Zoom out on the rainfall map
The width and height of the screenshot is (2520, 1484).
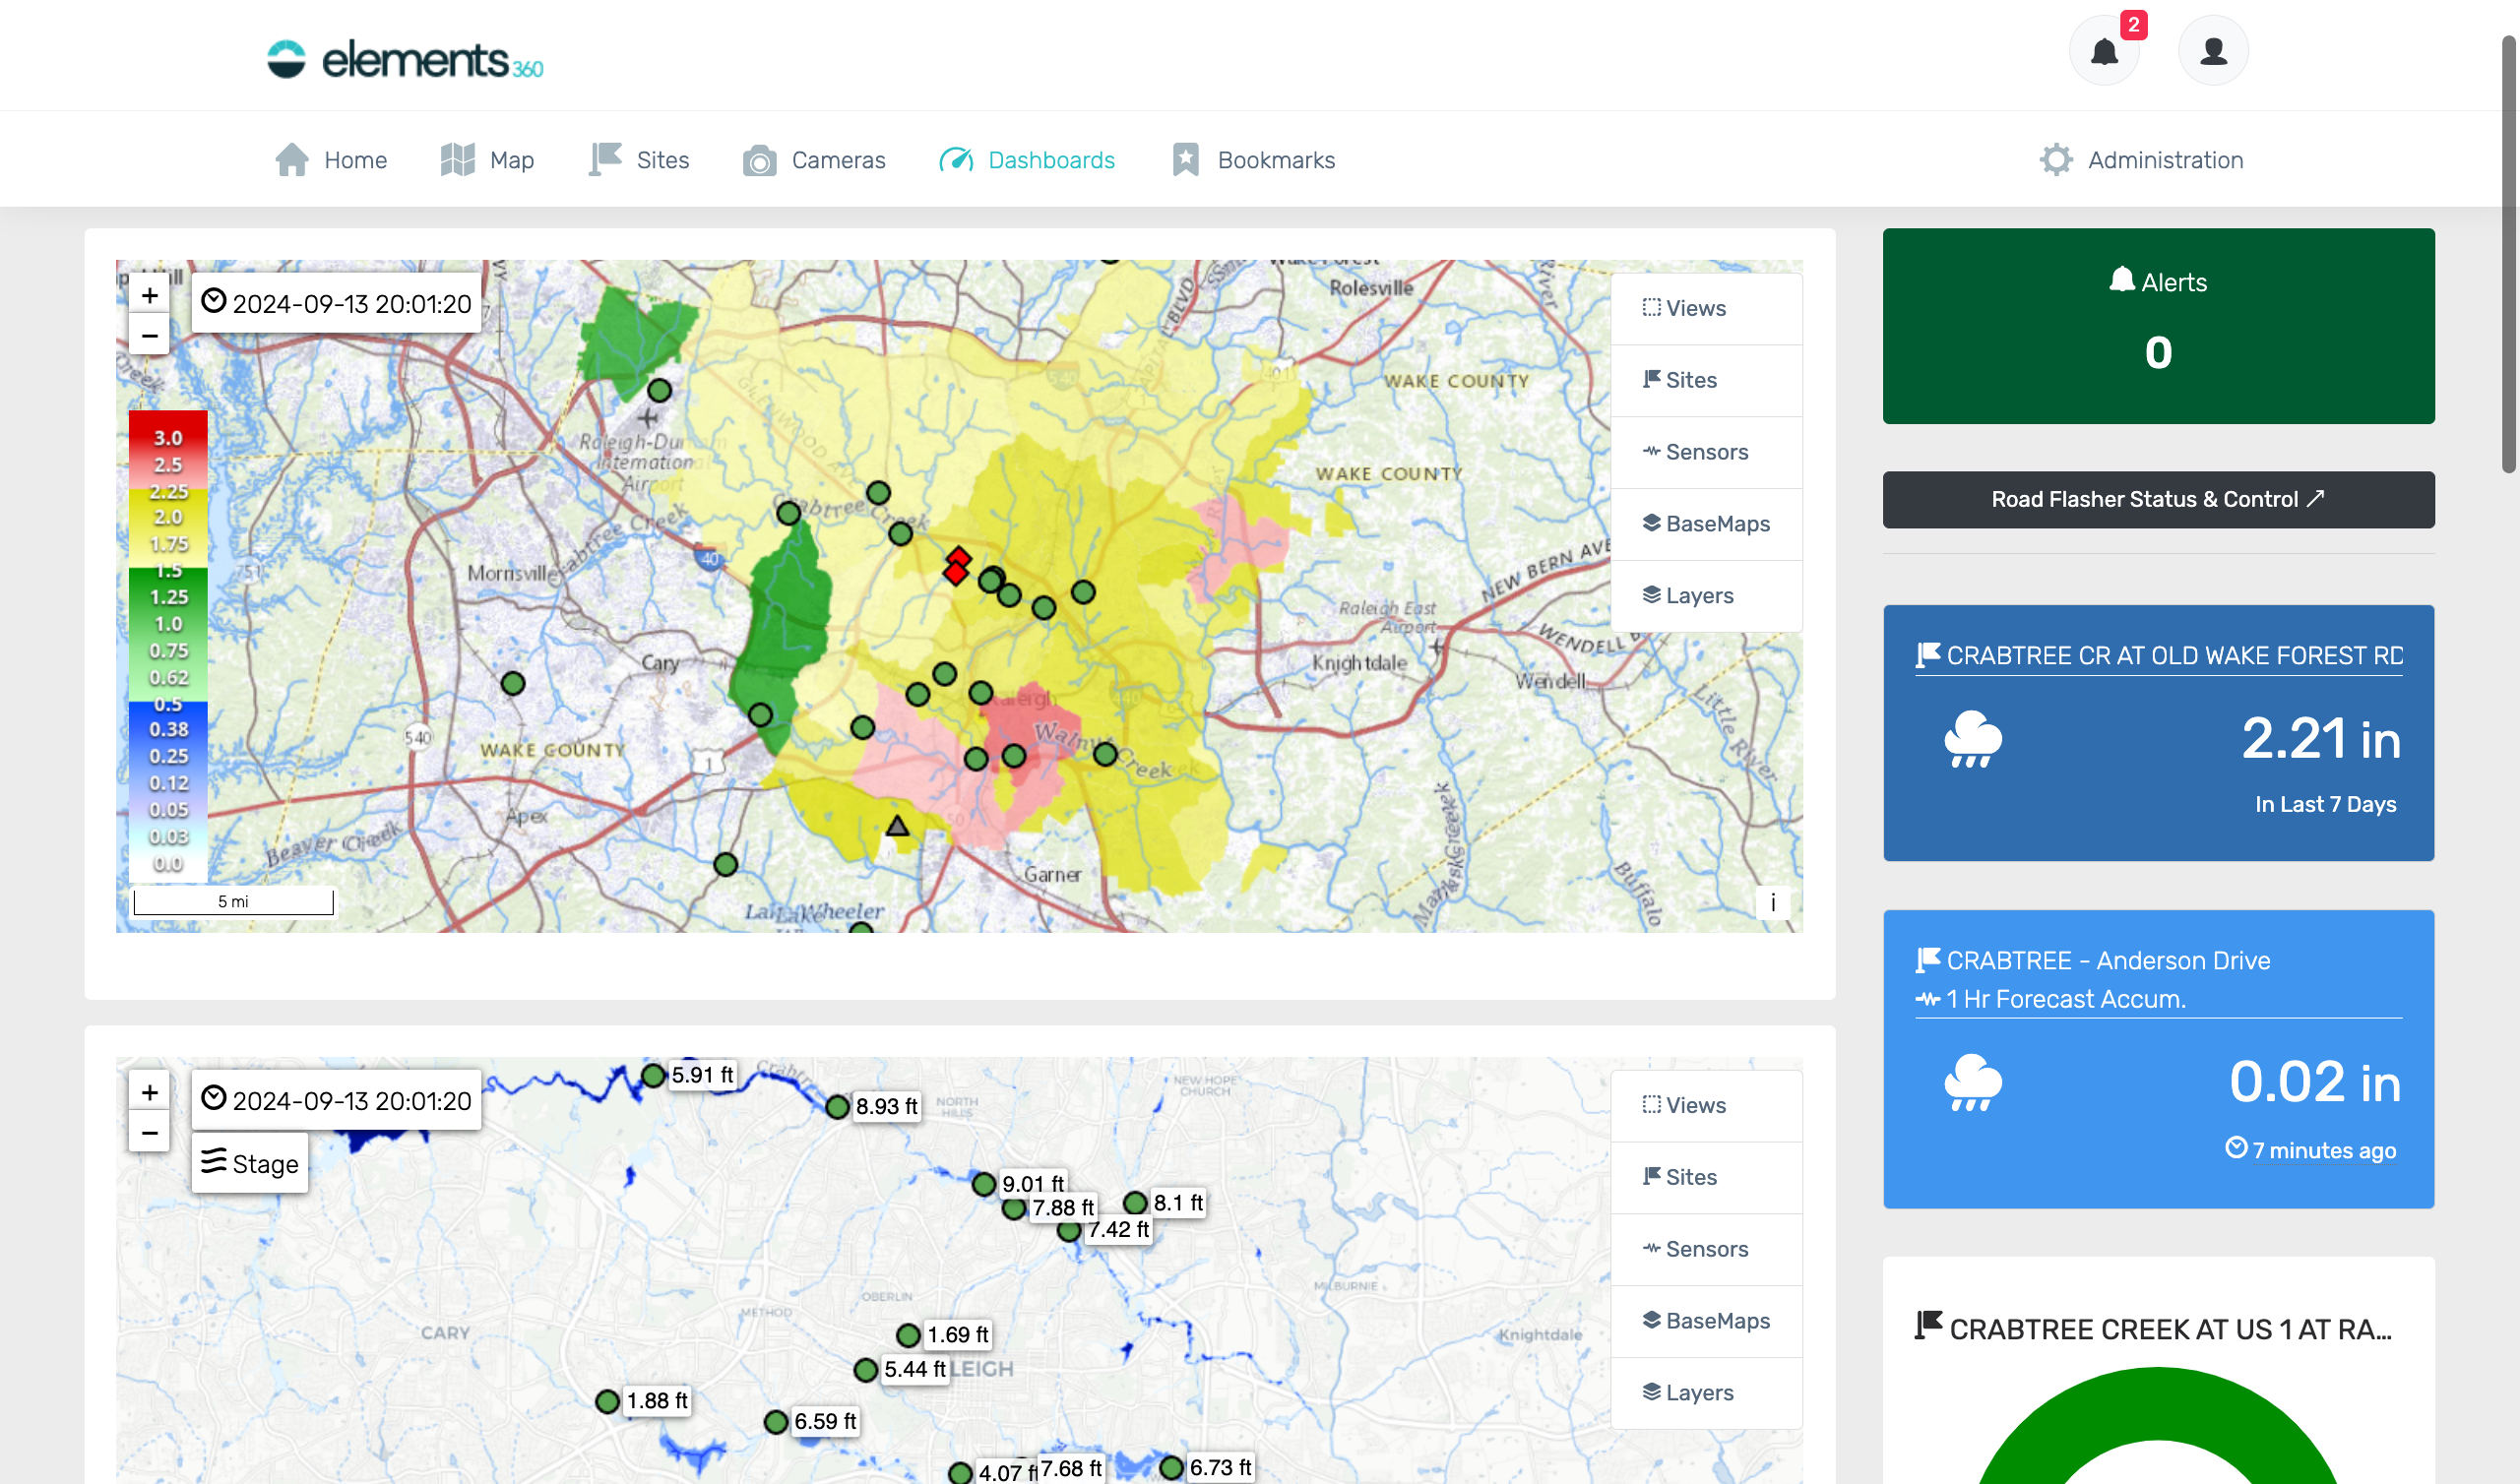pyautogui.click(x=149, y=336)
